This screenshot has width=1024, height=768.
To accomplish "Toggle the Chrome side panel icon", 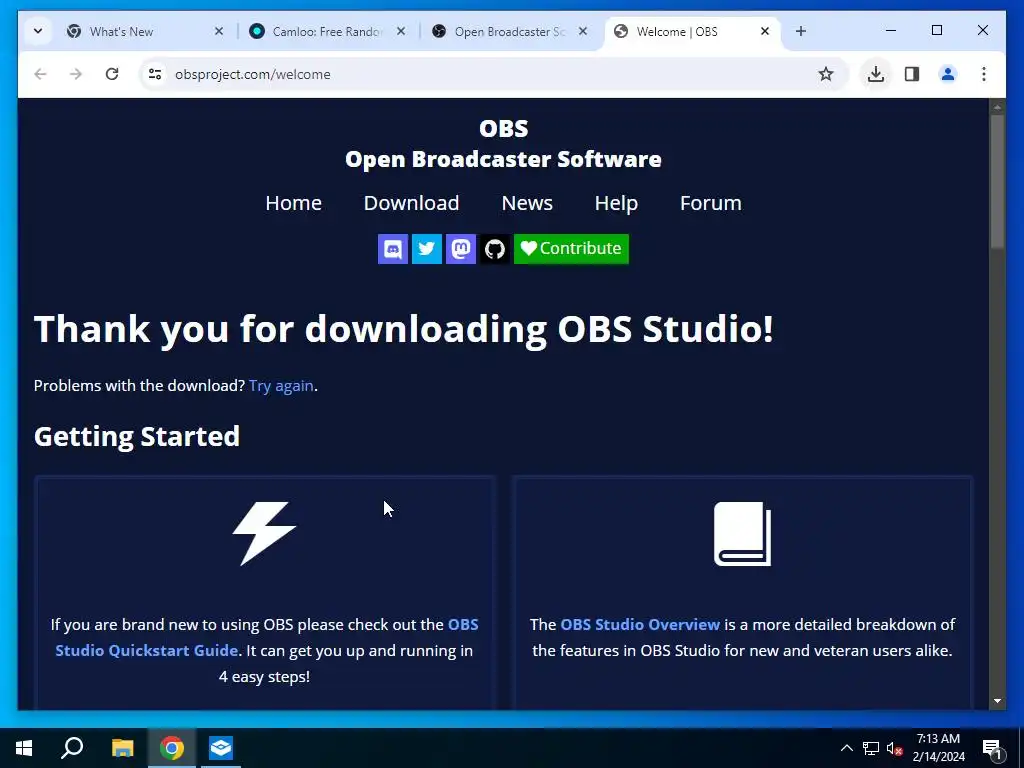I will point(912,74).
